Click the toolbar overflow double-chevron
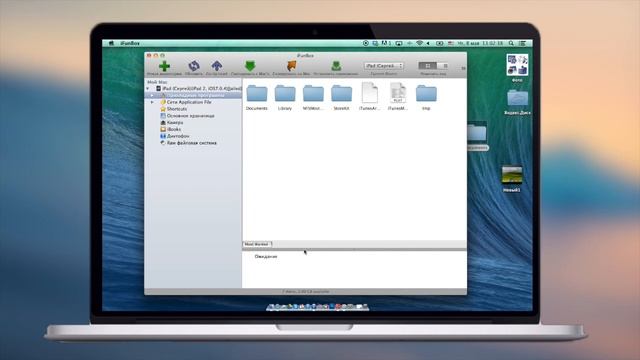 point(463,68)
